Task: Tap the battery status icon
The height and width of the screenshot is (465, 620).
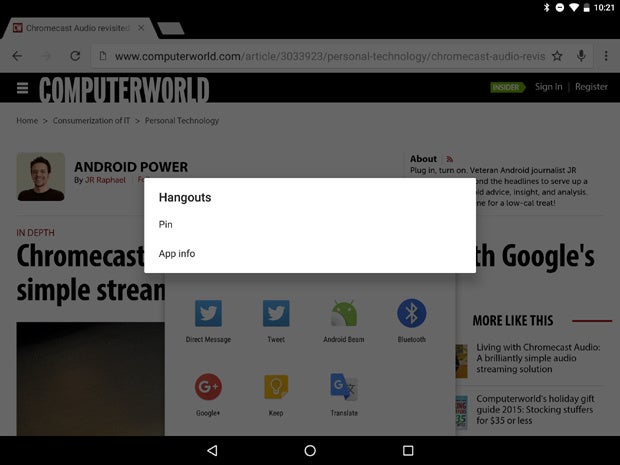Action: click(x=587, y=8)
